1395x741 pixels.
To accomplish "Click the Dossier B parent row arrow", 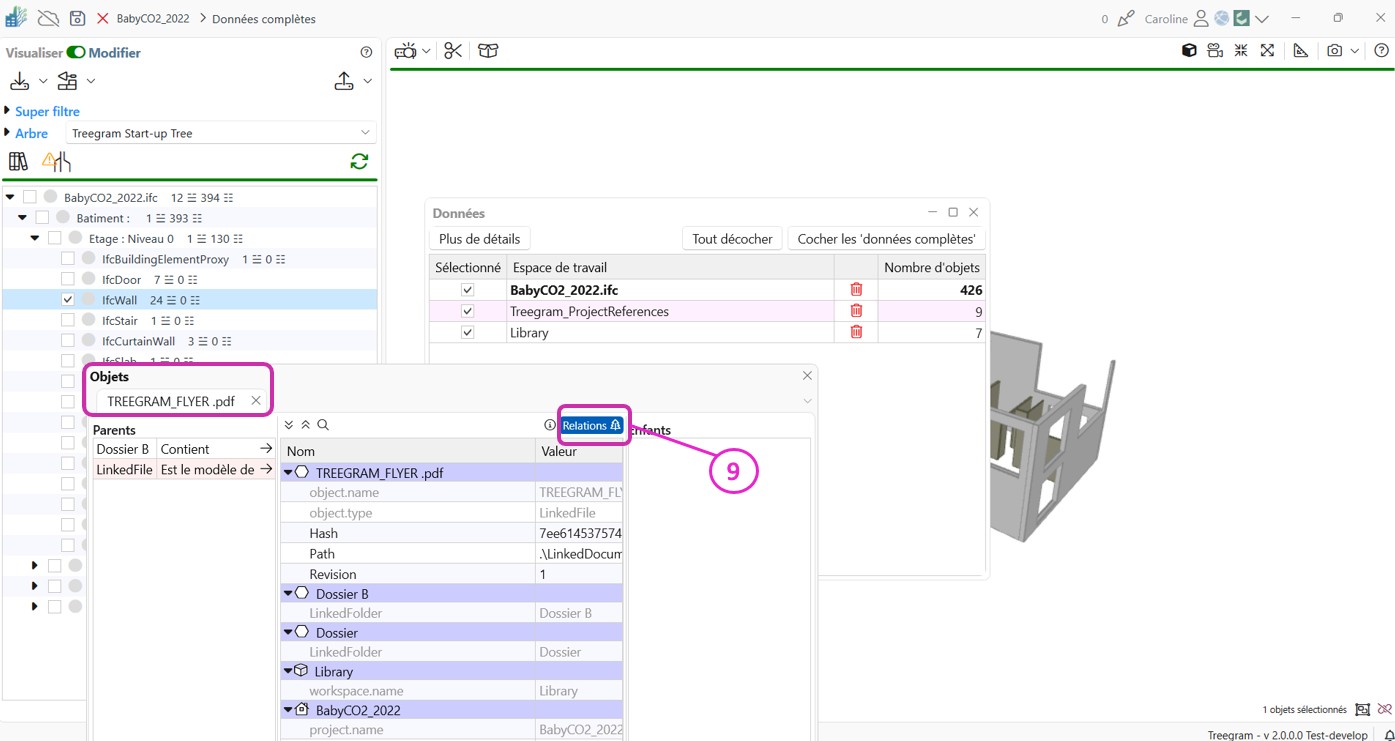I will coord(265,449).
